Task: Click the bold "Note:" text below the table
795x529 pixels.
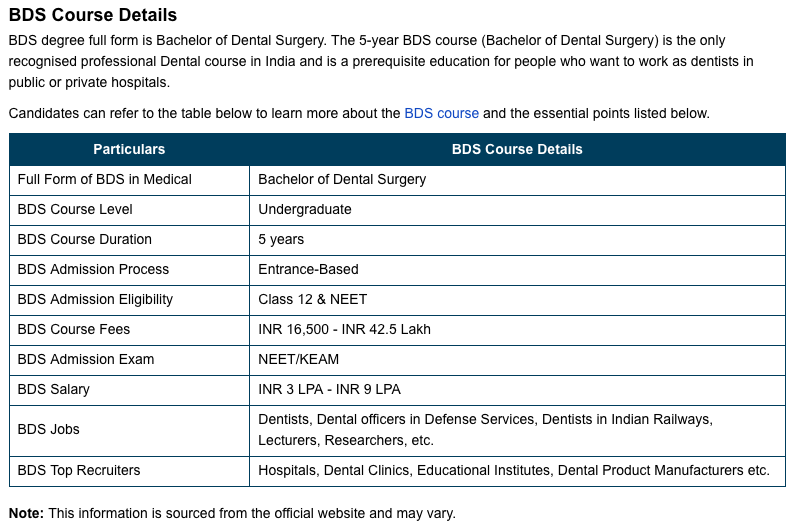Action: (x=26, y=513)
